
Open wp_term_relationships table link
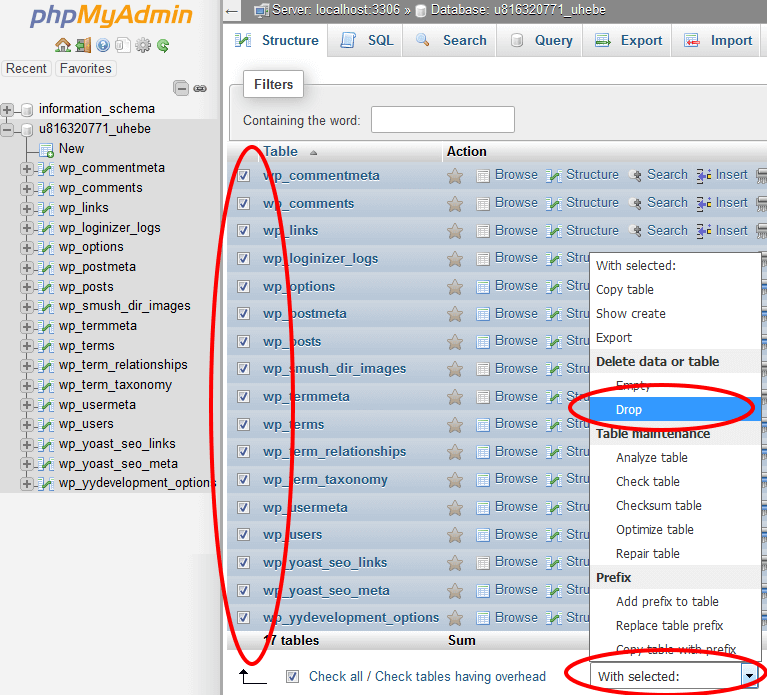[335, 451]
